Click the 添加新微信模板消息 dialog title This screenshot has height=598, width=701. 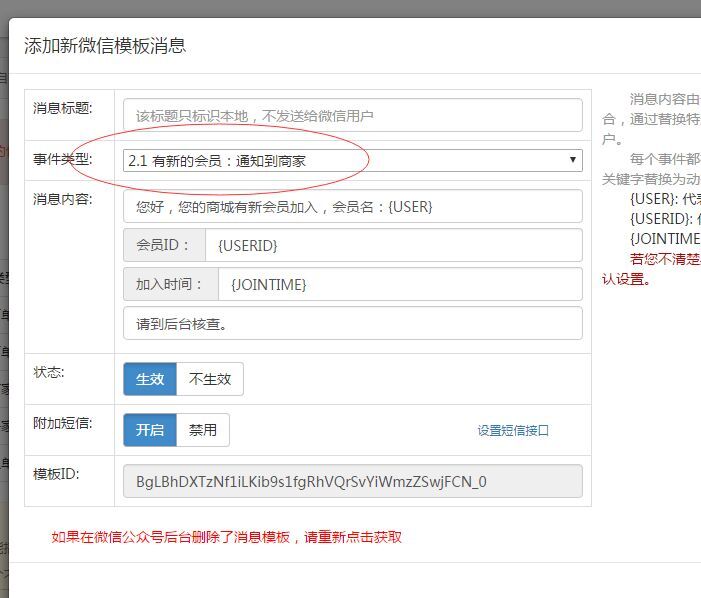point(105,46)
